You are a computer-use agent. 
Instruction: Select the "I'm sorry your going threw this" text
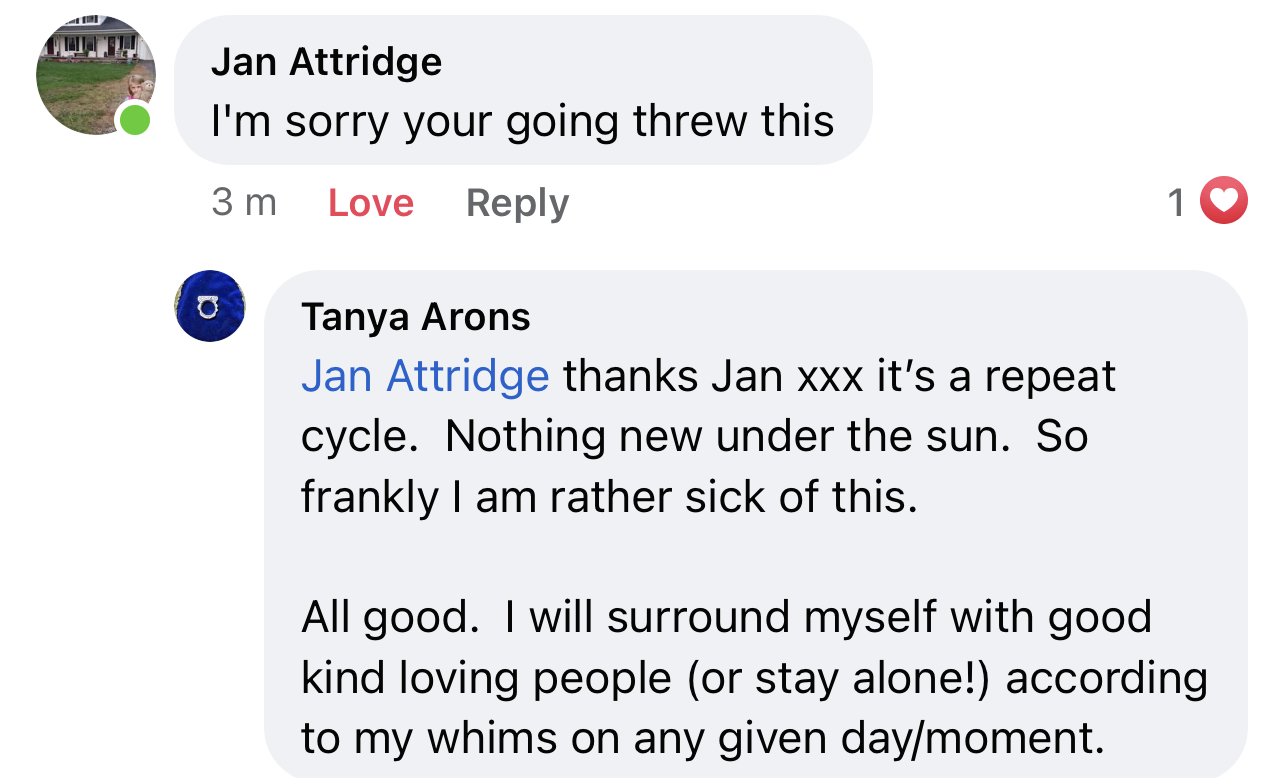click(x=522, y=122)
